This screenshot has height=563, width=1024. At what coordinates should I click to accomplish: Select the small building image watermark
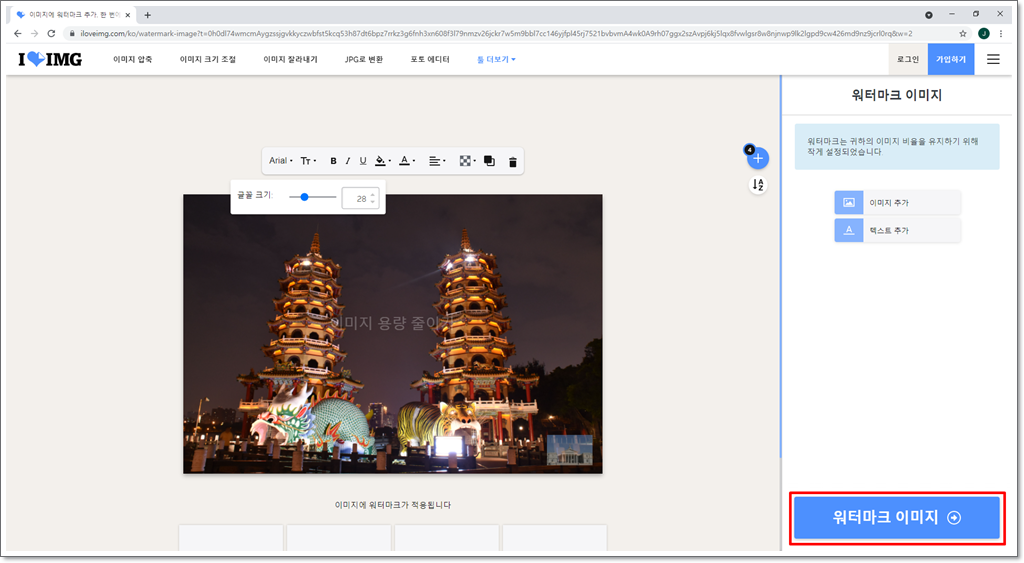569,451
